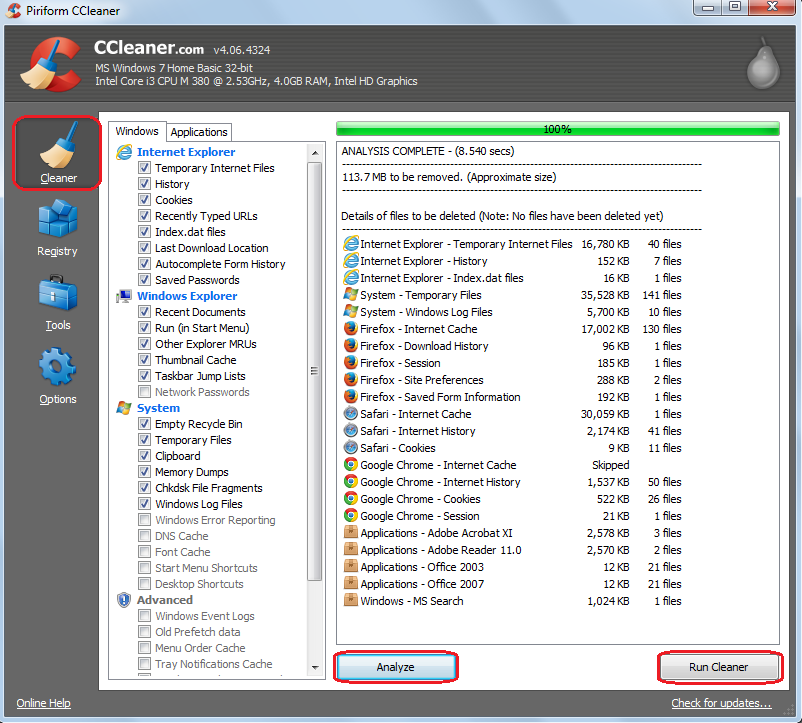
Task: Click icon of System - Windows Log Files result
Action: coord(351,312)
